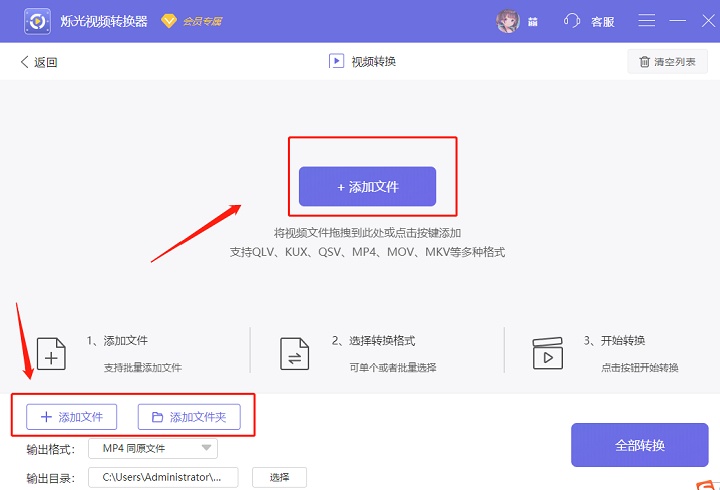The image size is (720, 490).
Task: Click the member-exclusive diamond icon
Action: point(168,21)
